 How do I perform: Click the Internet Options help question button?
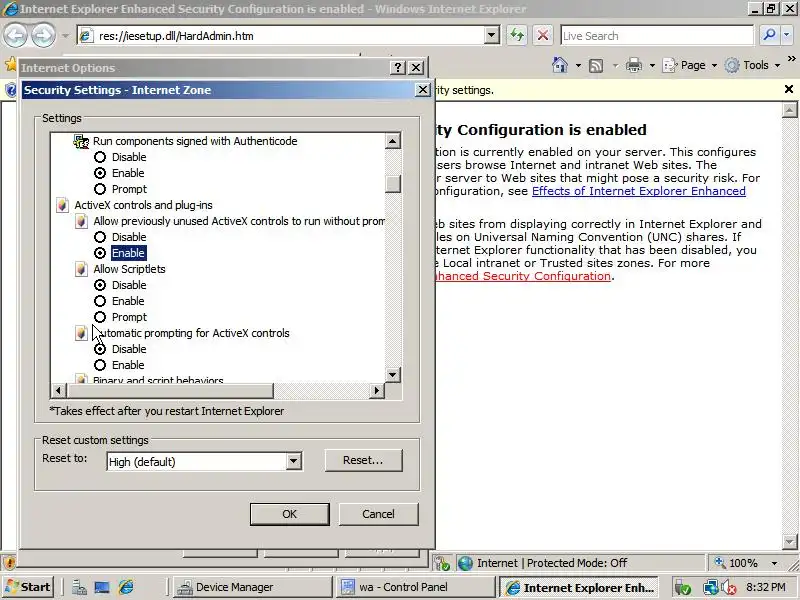tap(398, 67)
